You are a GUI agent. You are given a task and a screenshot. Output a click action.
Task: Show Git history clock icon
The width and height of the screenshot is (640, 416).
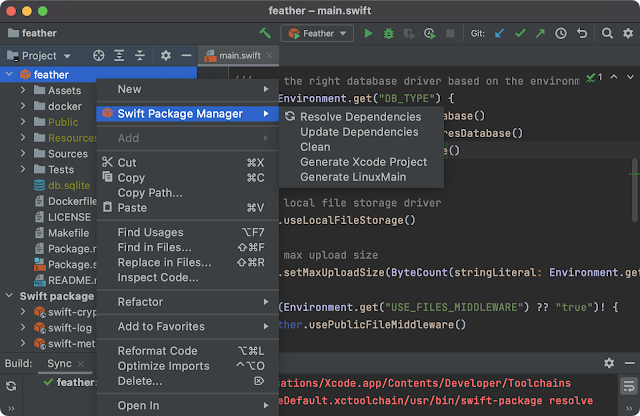561,33
